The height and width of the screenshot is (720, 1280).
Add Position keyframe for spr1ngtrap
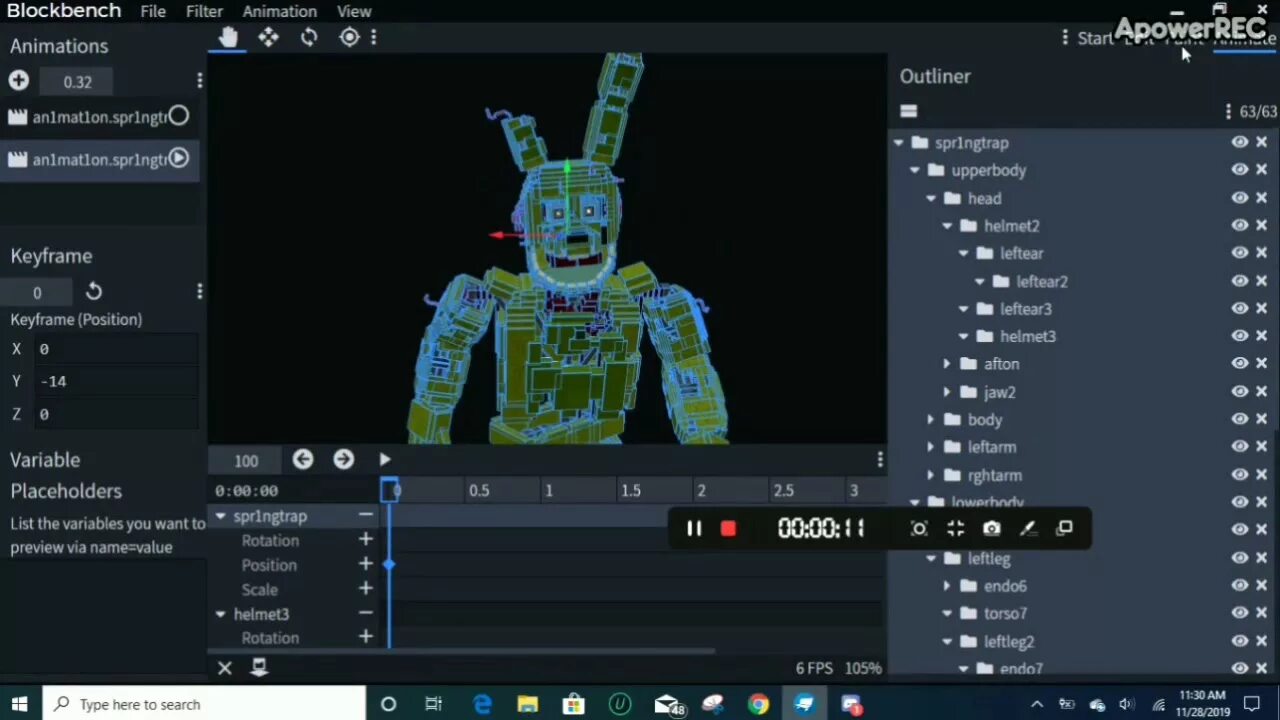[365, 564]
